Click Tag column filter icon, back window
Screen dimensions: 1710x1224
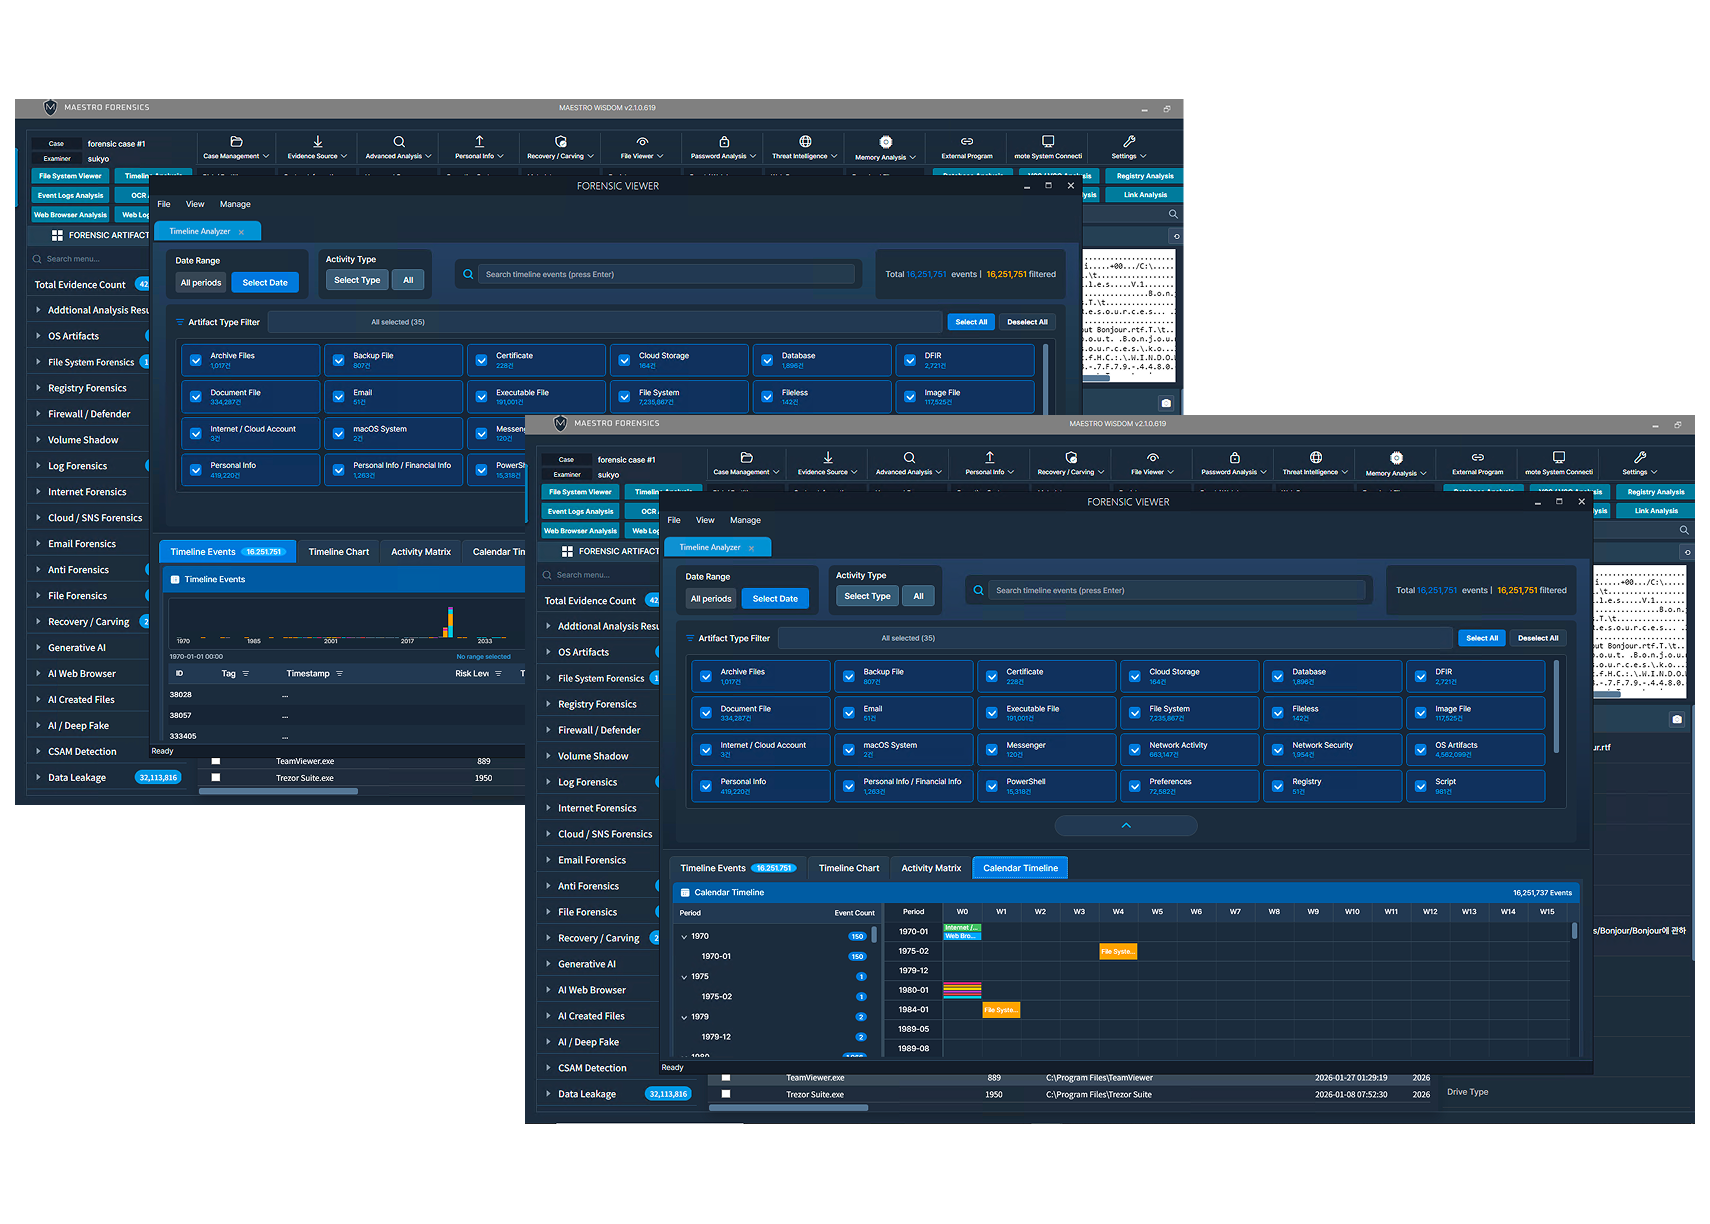pos(246,673)
